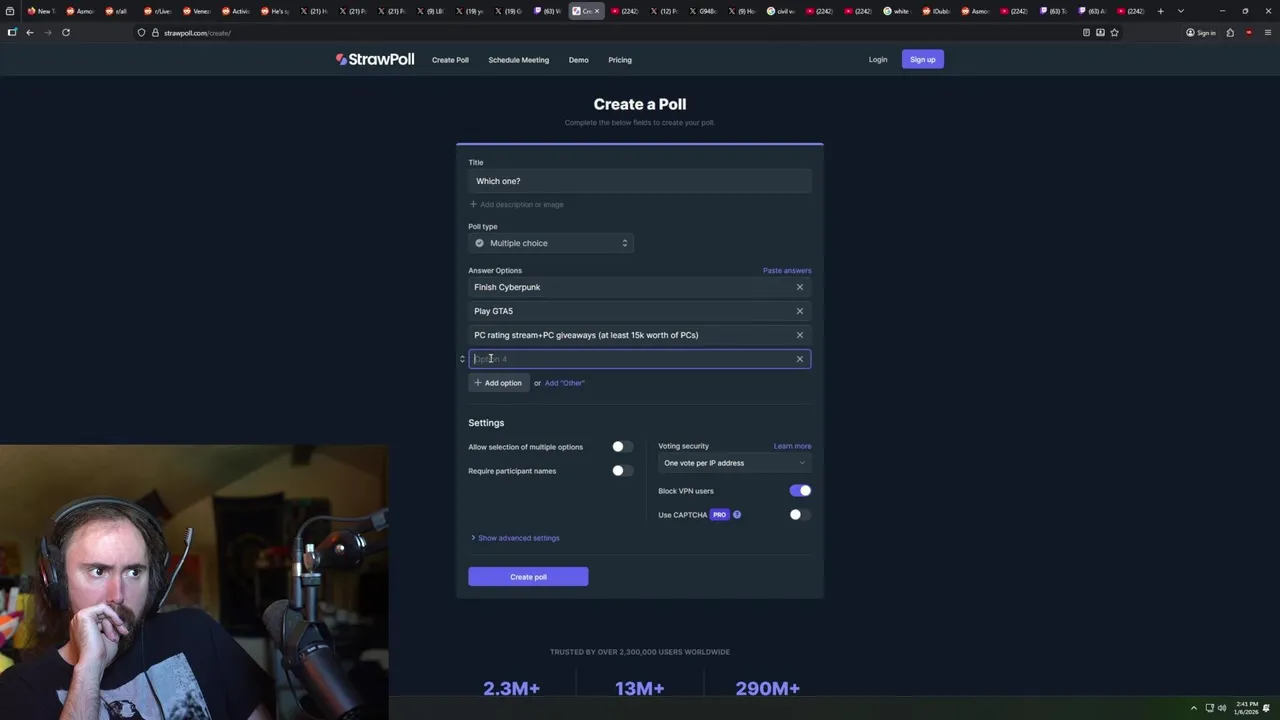This screenshot has height=720, width=1280.
Task: Click the site security lock icon
Action: pos(155,33)
